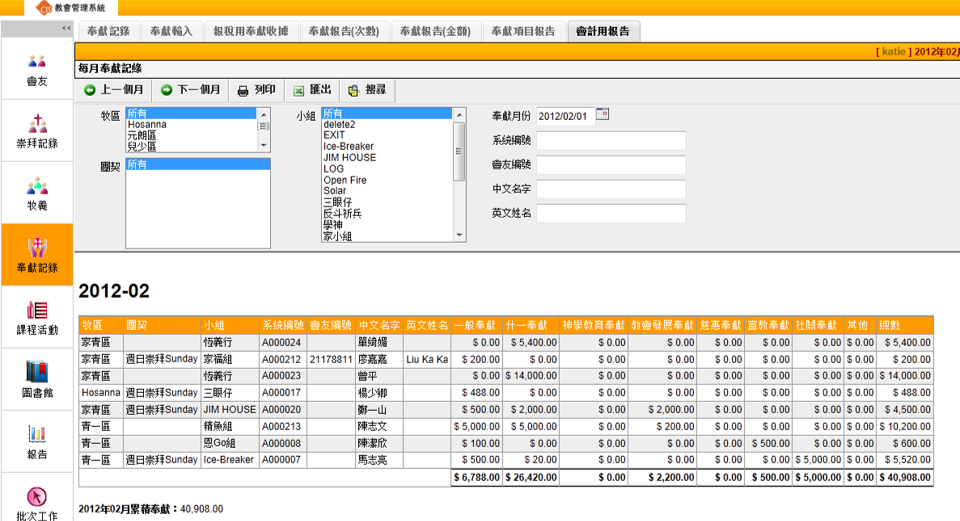Click the katie user label
The image size is (960, 521).
[893, 51]
